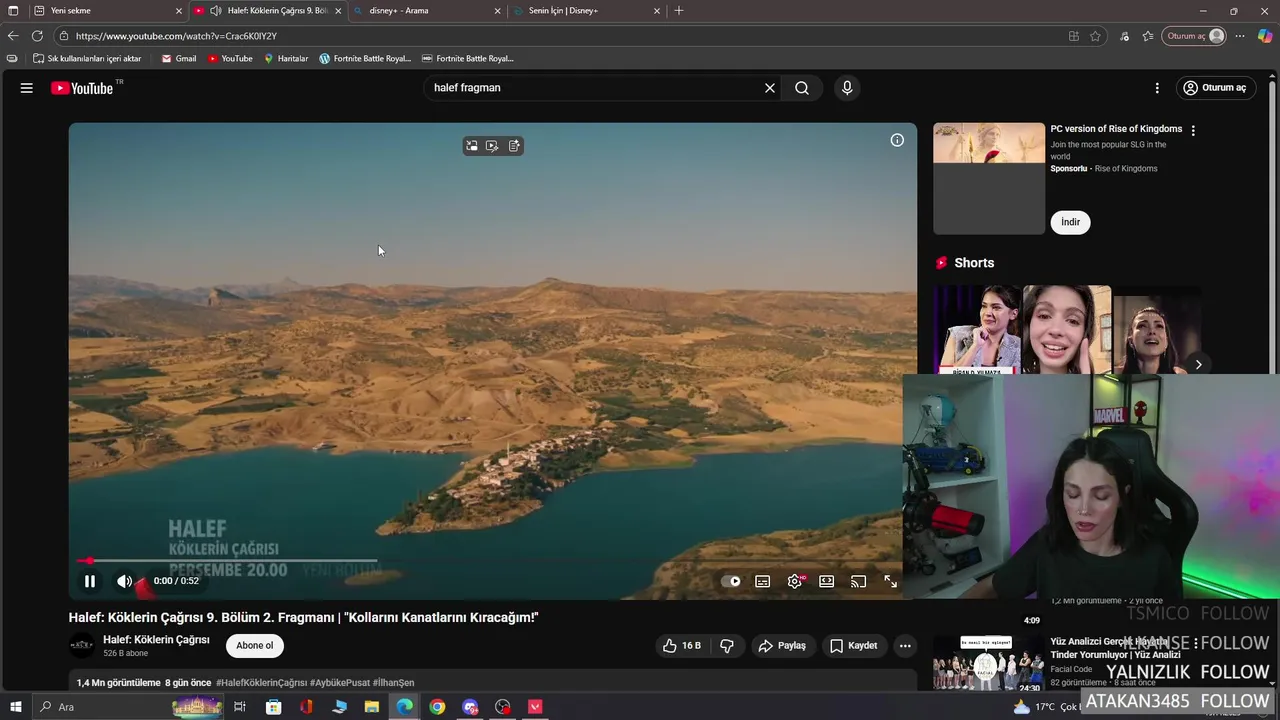Image resolution: width=1280 pixels, height=720 pixels.
Task: Subscribe with the Abone ol button
Action: click(x=255, y=646)
